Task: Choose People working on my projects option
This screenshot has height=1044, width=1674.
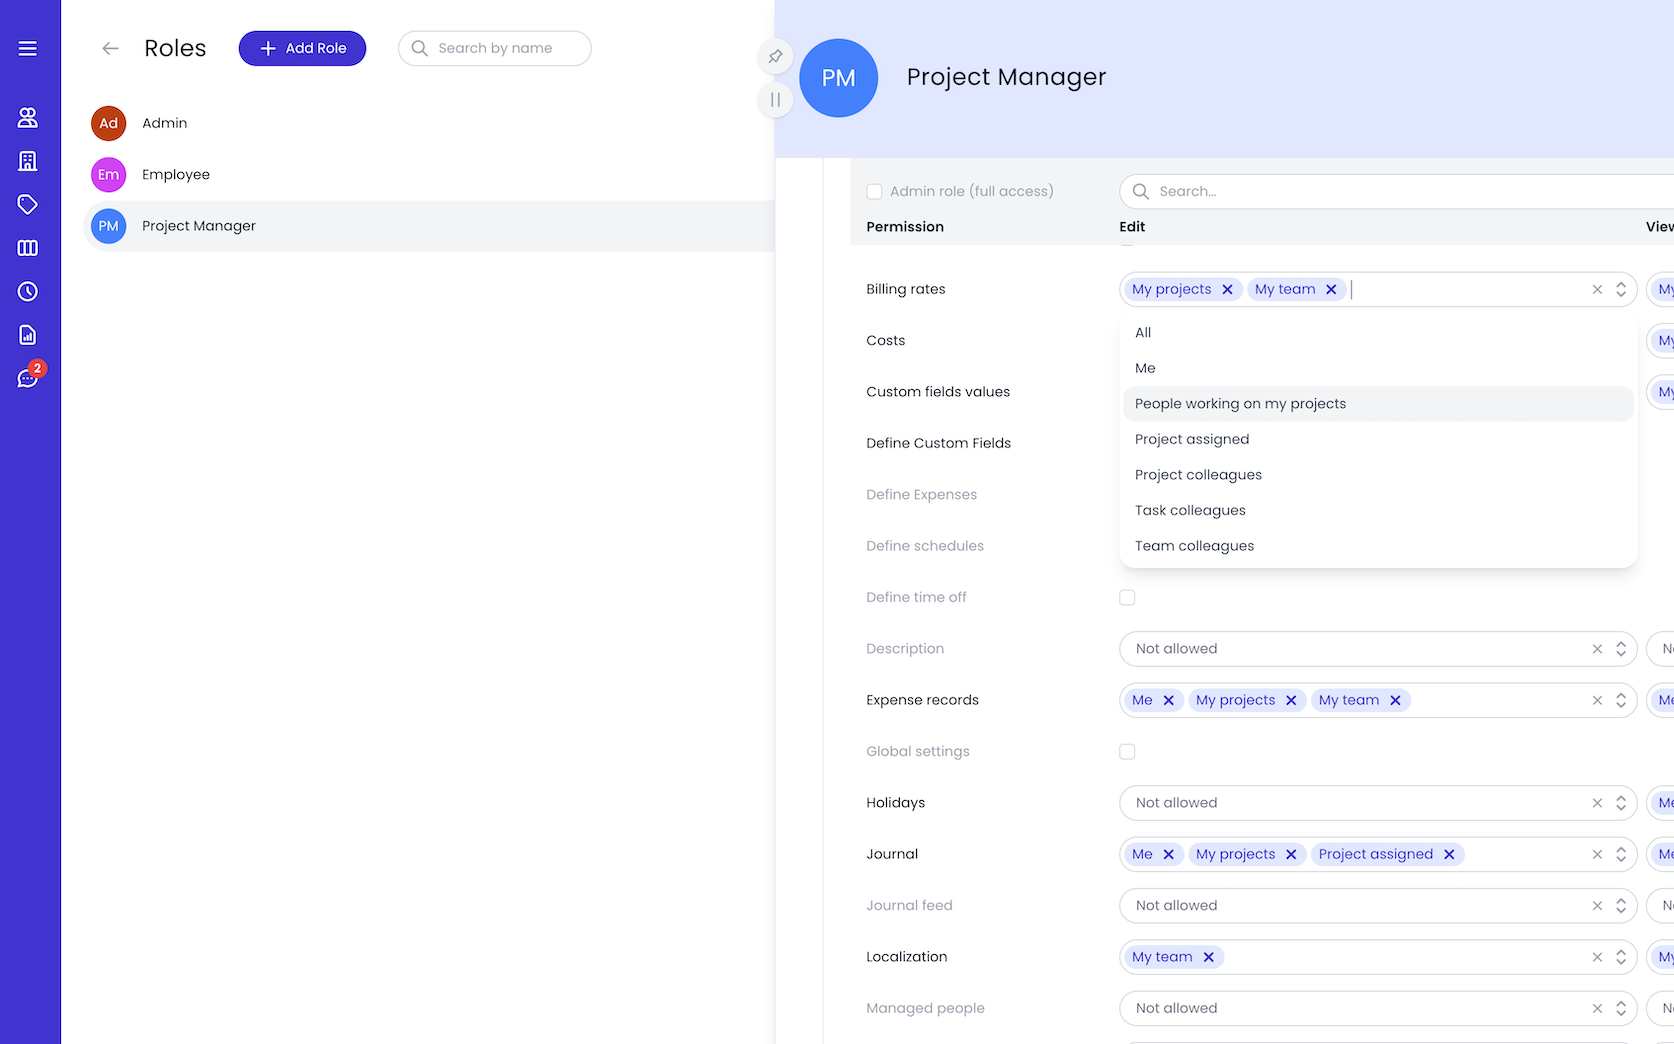Action: 1378,404
